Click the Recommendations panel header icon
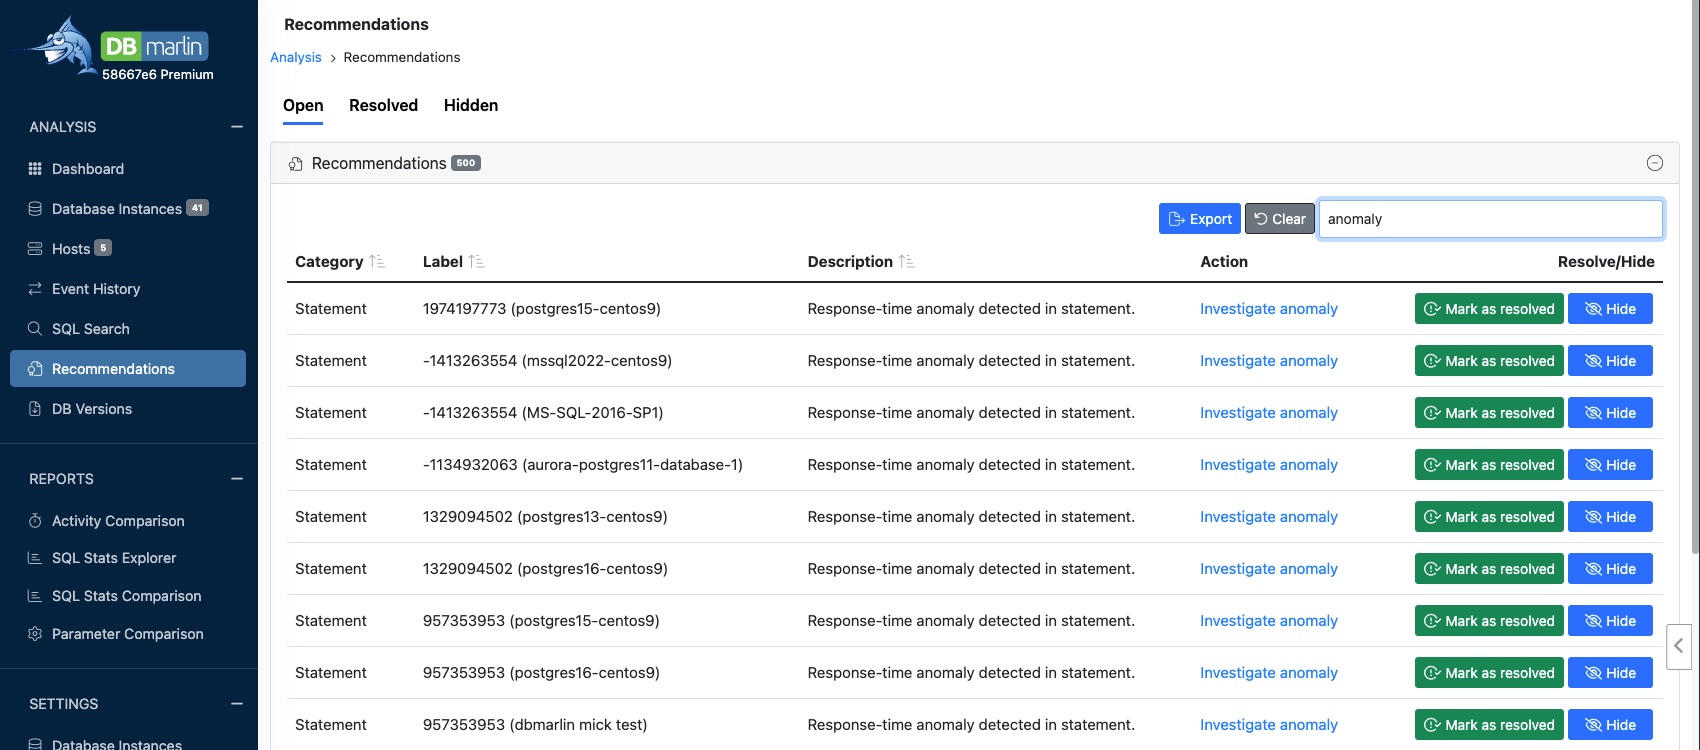 pyautogui.click(x=296, y=164)
